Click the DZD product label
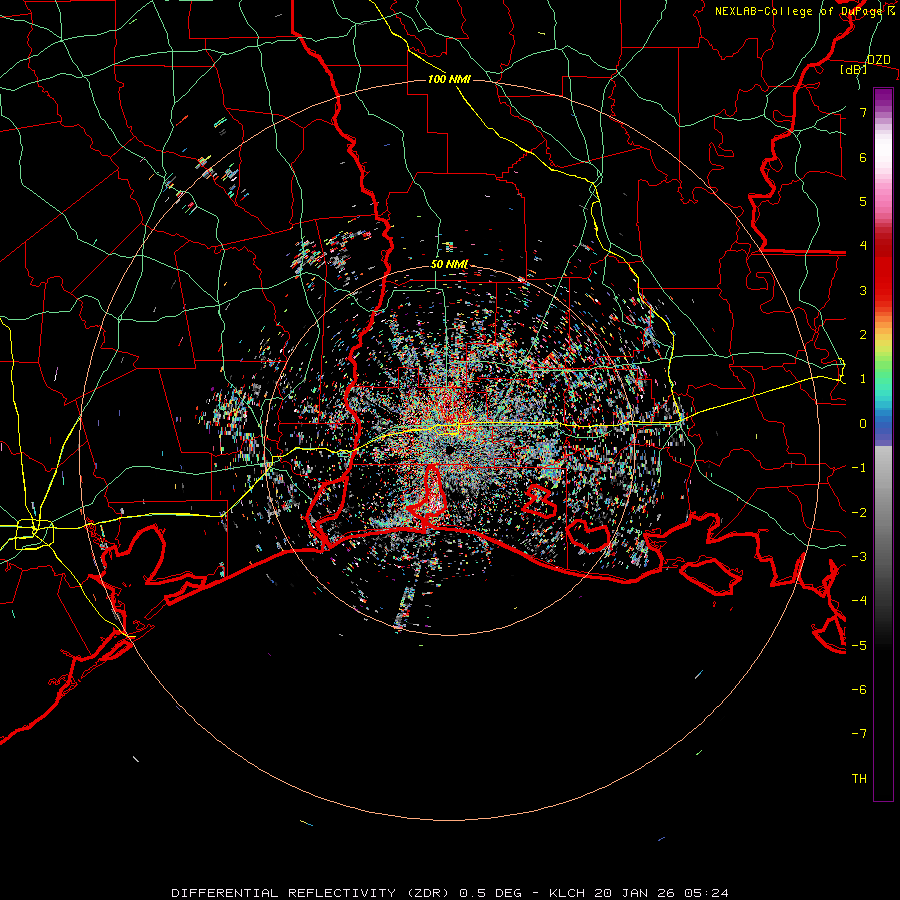This screenshot has height=900, width=900. click(879, 60)
